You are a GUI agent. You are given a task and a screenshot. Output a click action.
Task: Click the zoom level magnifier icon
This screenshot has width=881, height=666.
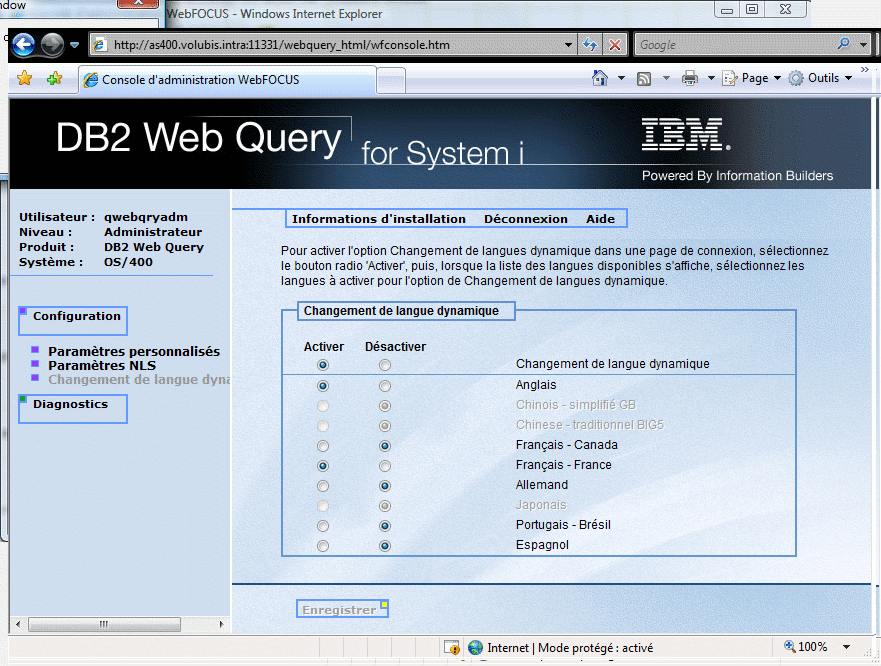pyautogui.click(x=789, y=646)
